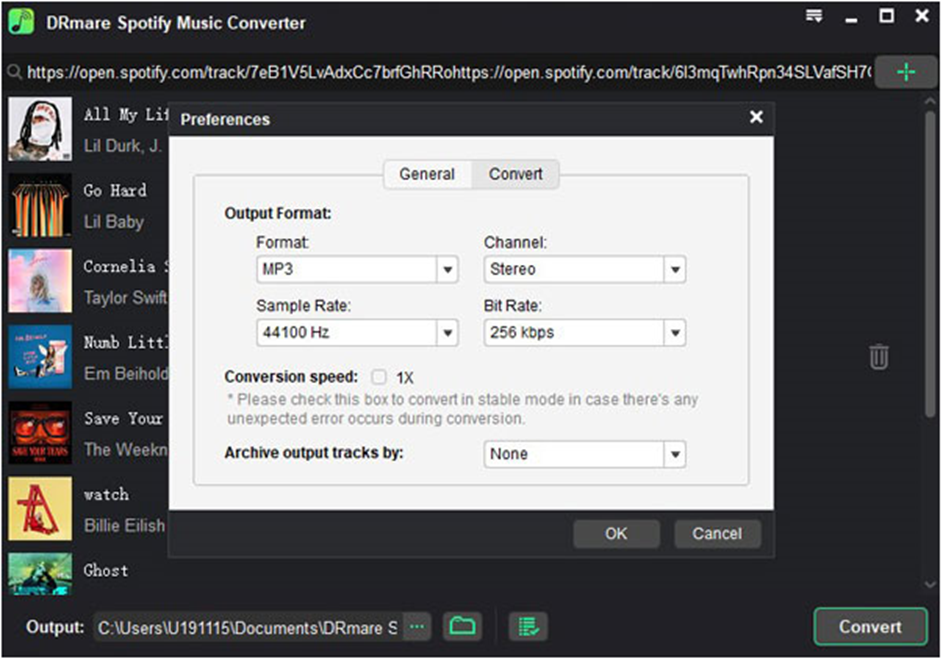Click the three-dots browse output path button
Viewport: 943px width, 659px height.
tap(418, 627)
